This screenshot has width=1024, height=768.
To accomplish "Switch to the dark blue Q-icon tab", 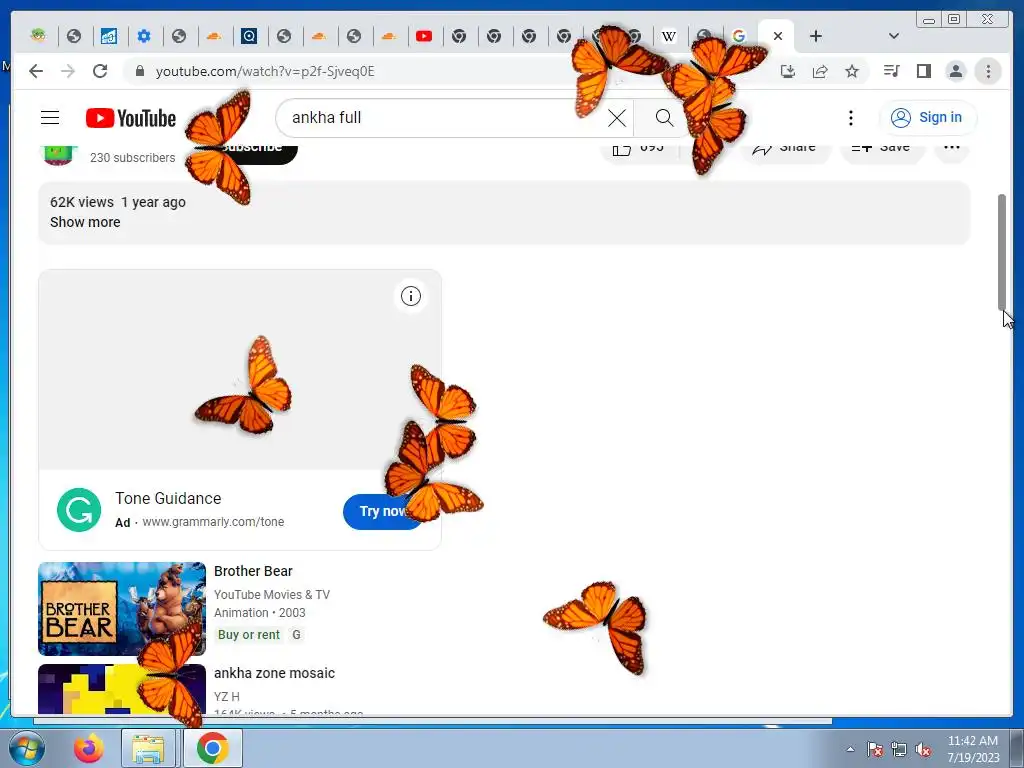I will 249,36.
